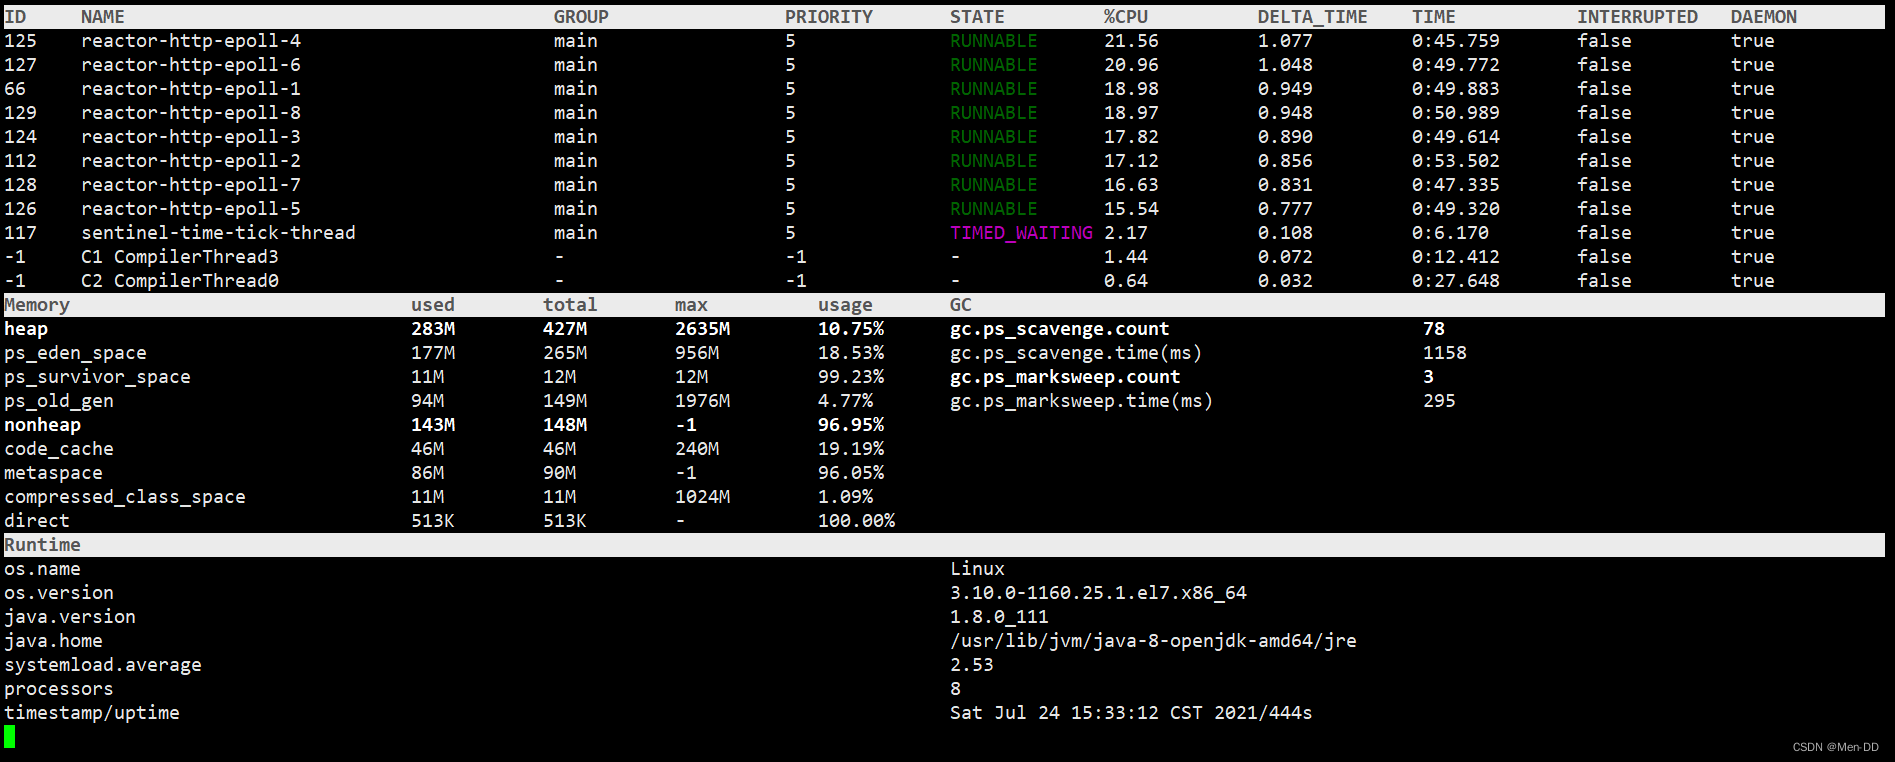Screen dimensions: 1895x762
Task: Click thread name reactor-http-epoll-7
Action: coord(191,185)
